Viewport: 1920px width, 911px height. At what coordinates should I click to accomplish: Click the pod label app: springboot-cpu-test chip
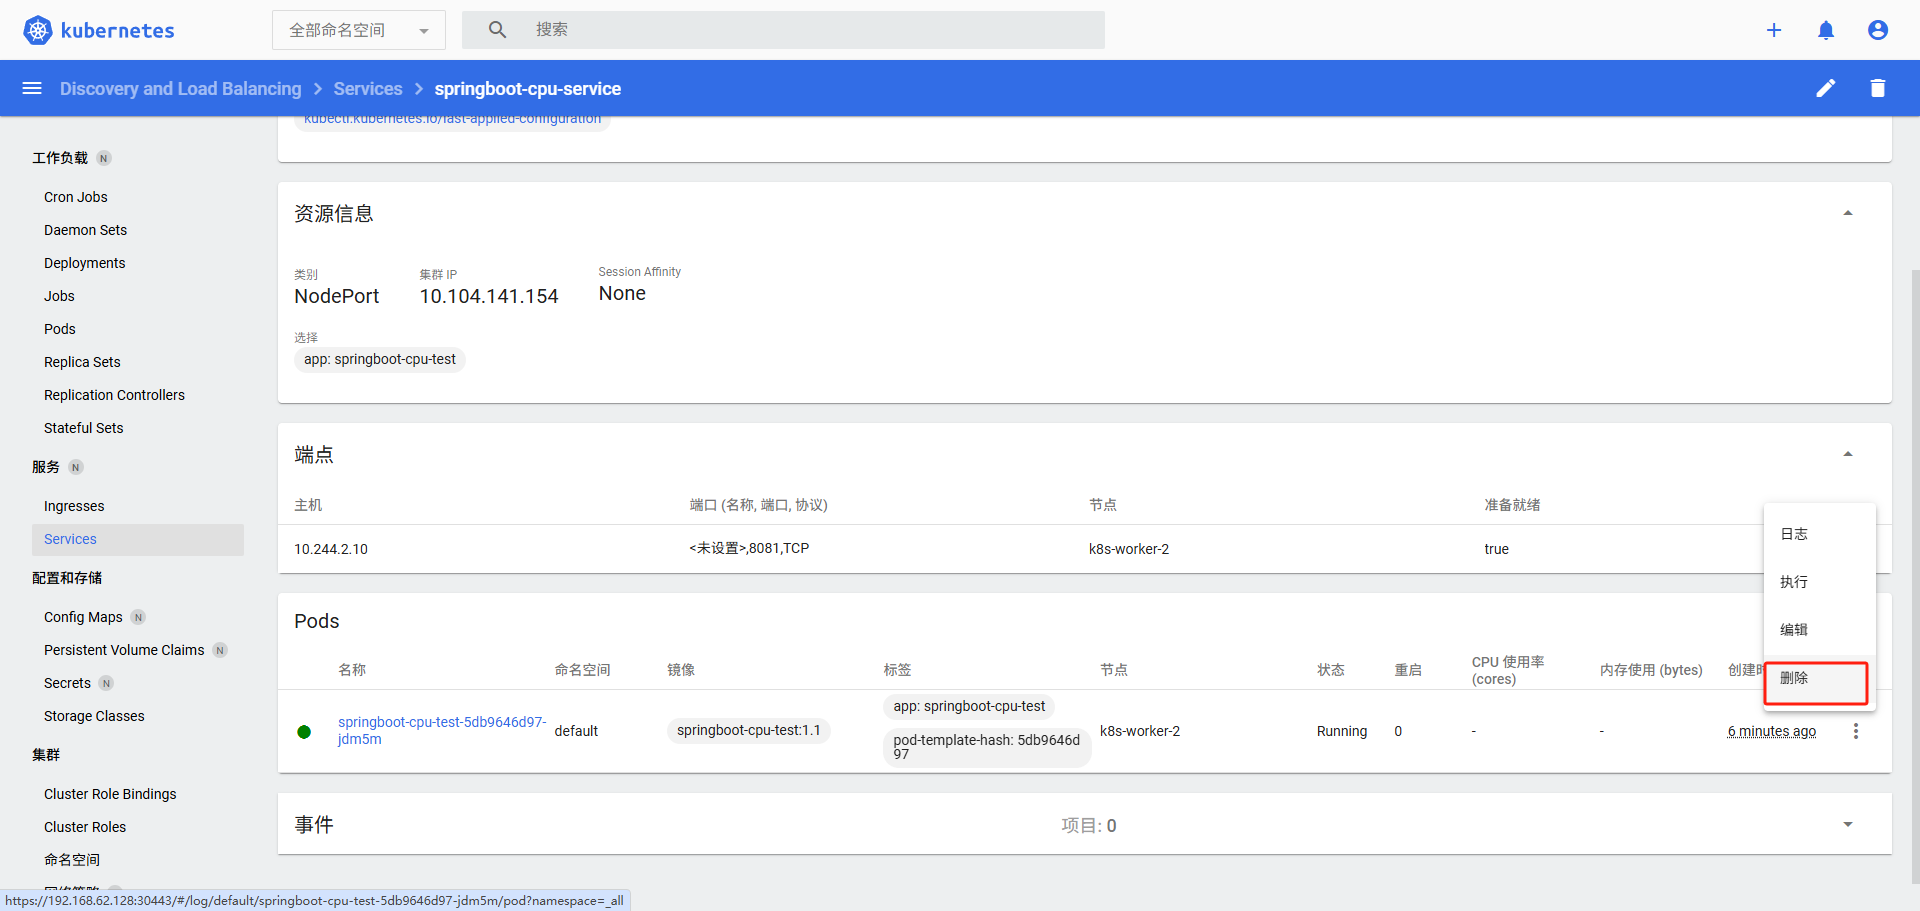click(x=969, y=706)
